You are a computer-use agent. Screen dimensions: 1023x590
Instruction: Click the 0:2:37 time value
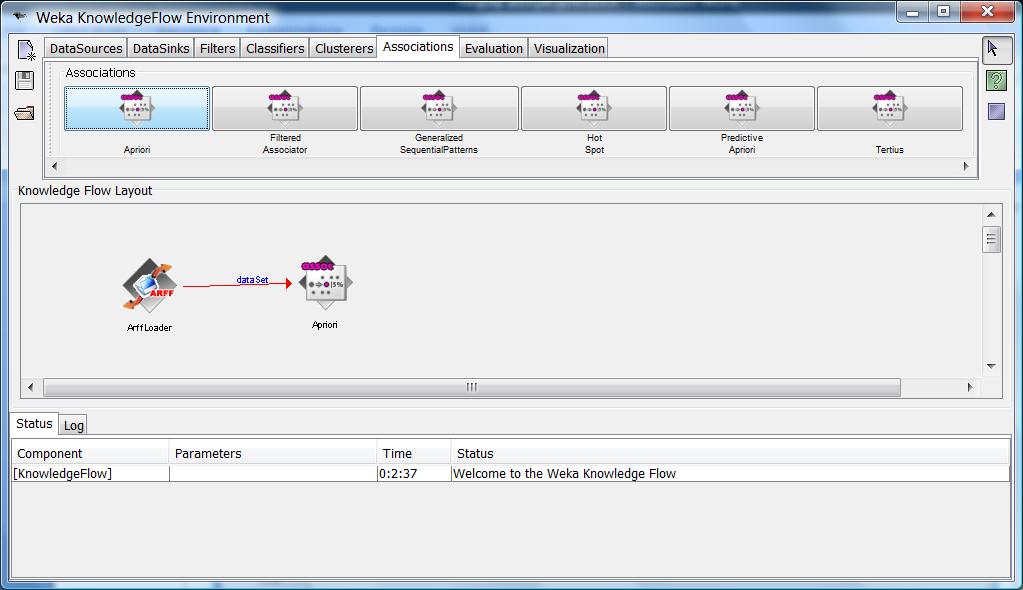[398, 473]
